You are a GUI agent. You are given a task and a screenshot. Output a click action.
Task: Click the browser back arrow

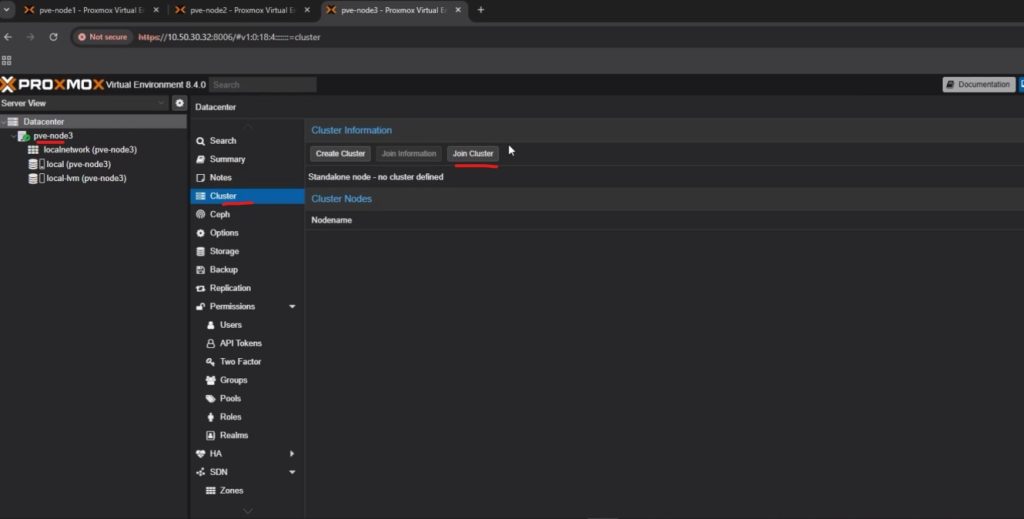tap(8, 37)
